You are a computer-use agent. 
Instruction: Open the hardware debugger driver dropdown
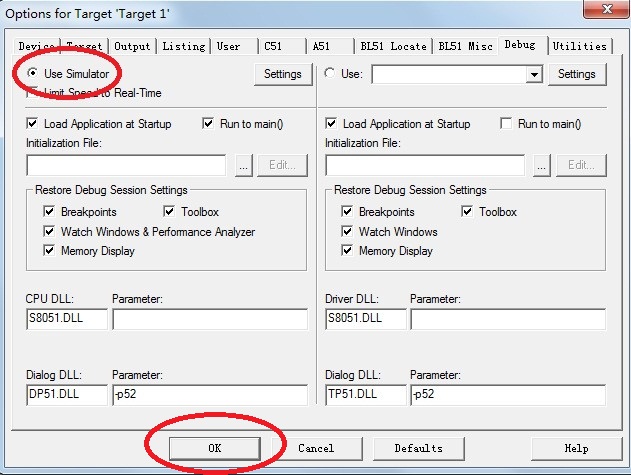[533, 75]
